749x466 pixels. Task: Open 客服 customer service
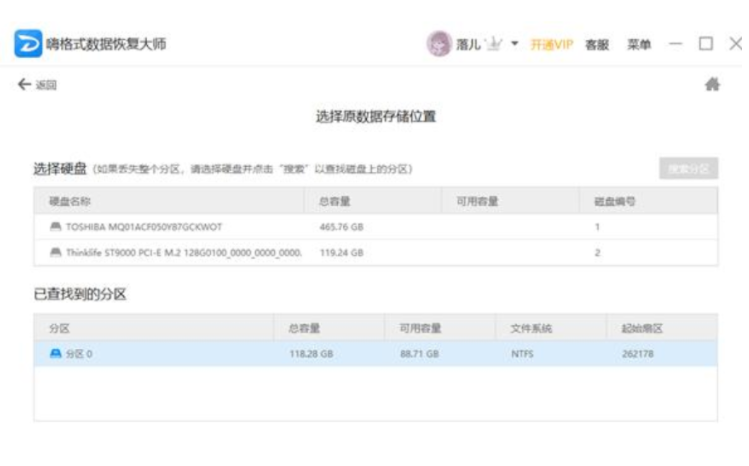point(597,45)
